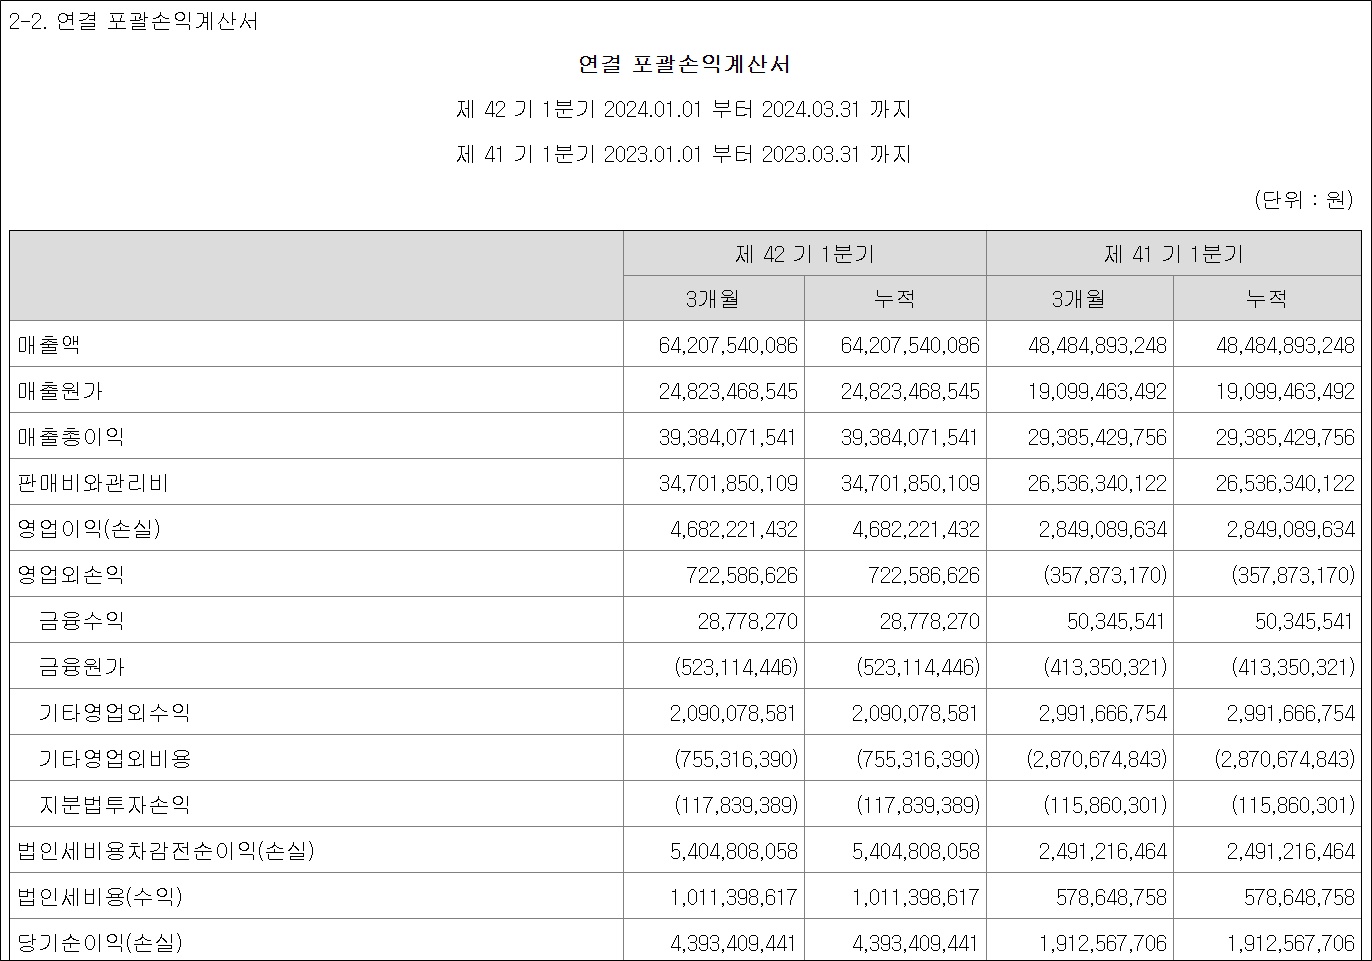
Task: Click the section heading '2-2. 연결 포괄손익계산서'
Action: click(133, 21)
